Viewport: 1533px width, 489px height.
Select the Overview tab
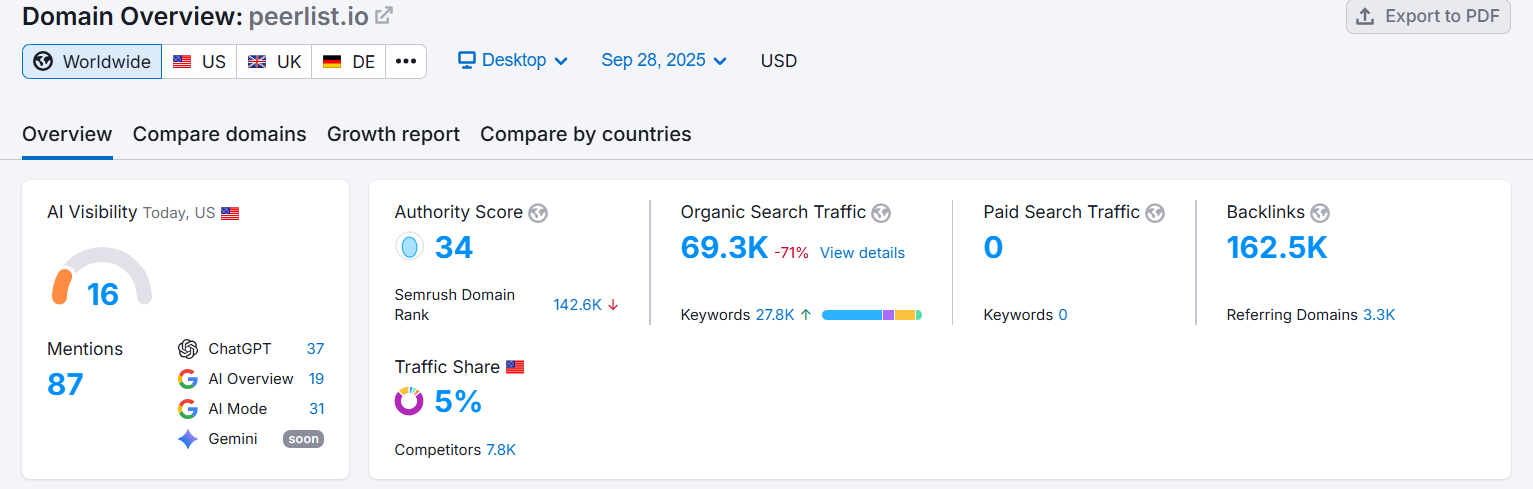tap(67, 134)
